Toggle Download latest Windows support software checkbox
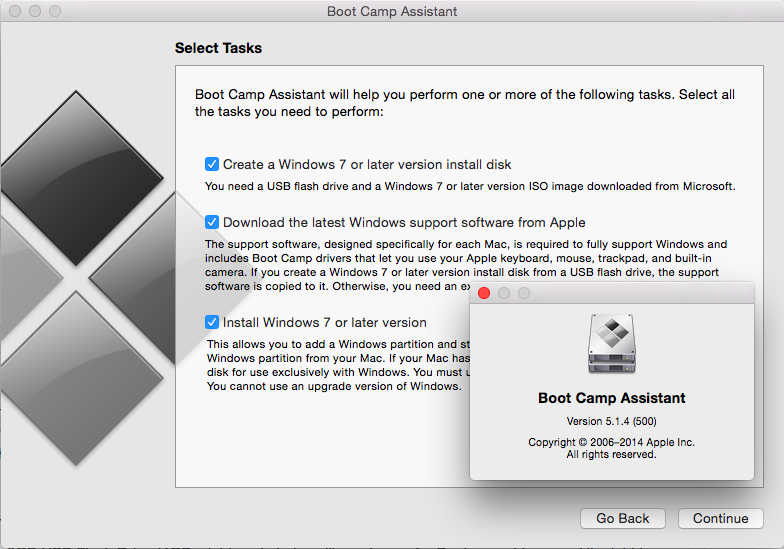The height and width of the screenshot is (549, 784). (212, 222)
